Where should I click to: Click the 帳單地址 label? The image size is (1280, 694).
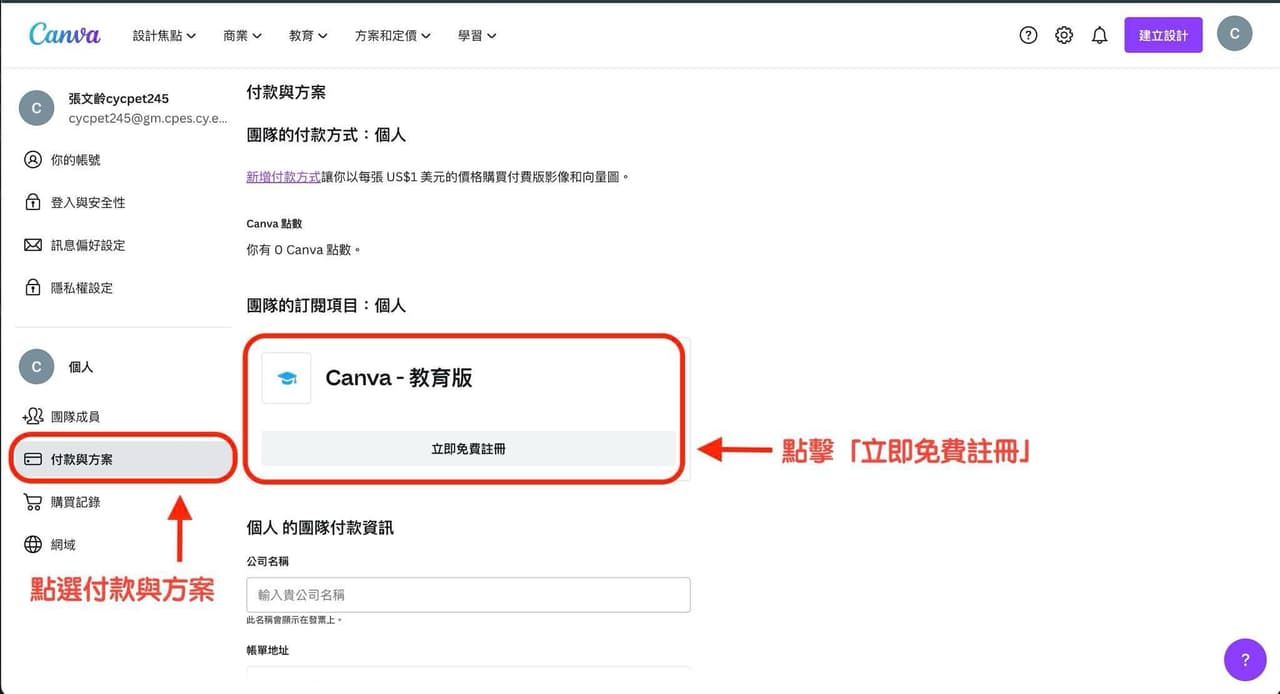tap(268, 650)
